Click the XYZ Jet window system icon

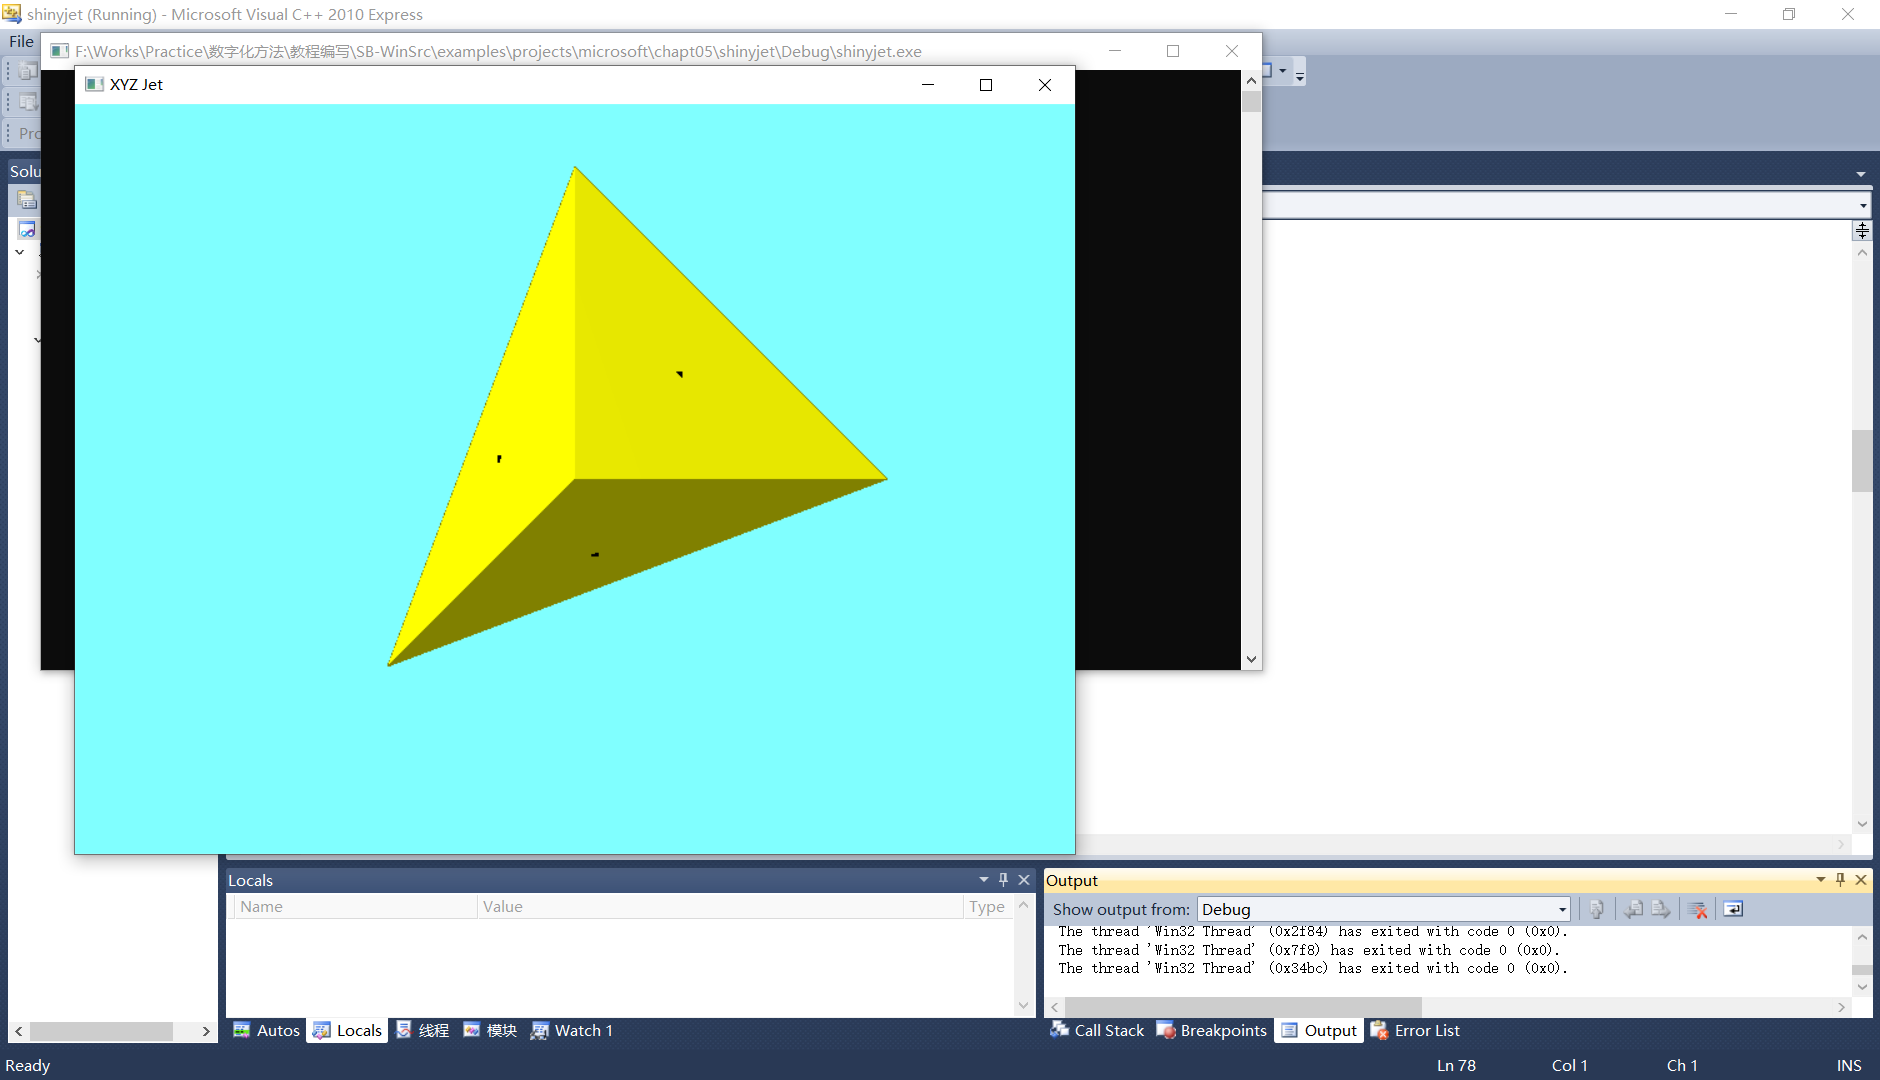tap(94, 85)
